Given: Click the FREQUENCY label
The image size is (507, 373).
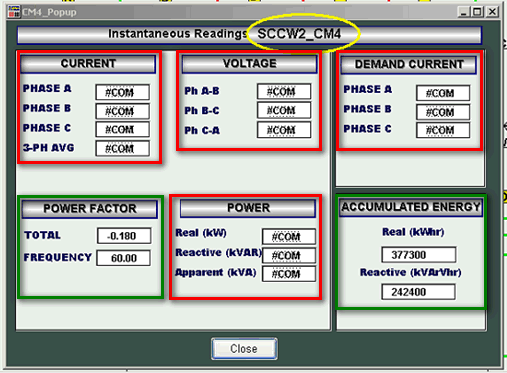Looking at the screenshot, I should pyautogui.click(x=58, y=257).
